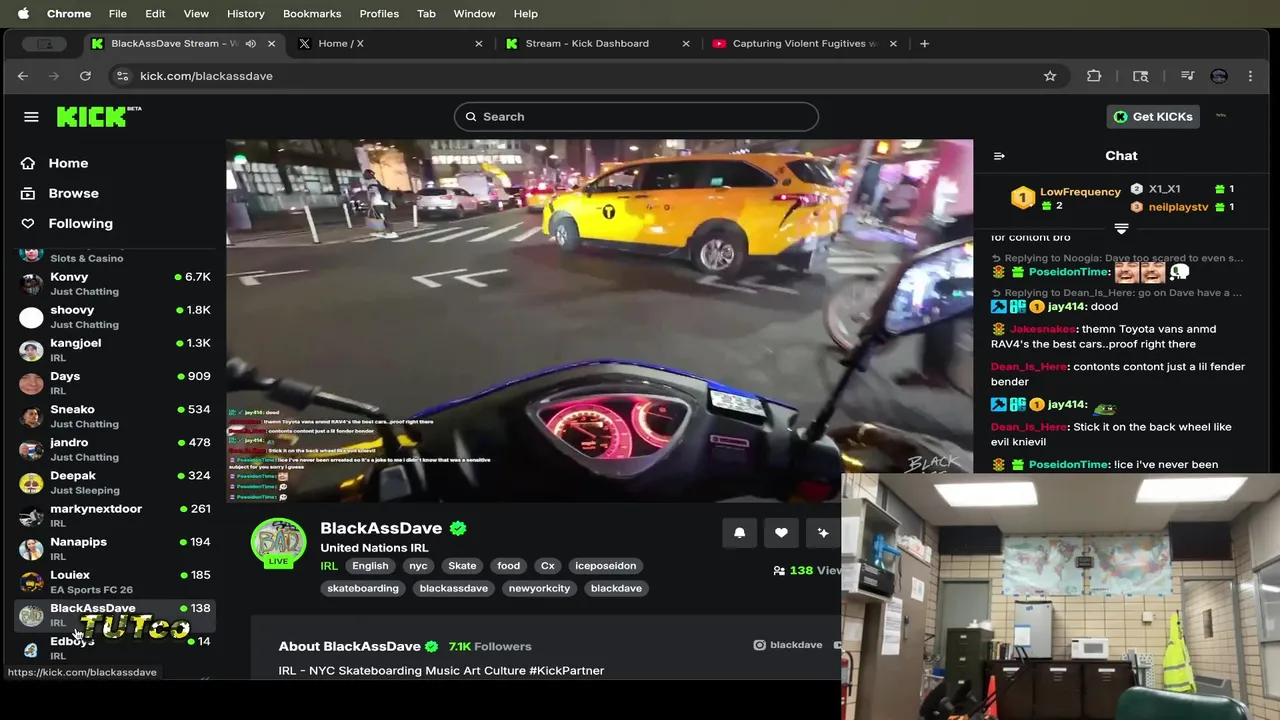View site information icon in address bar
Screen dimensions: 1280x720
[x=122, y=76]
